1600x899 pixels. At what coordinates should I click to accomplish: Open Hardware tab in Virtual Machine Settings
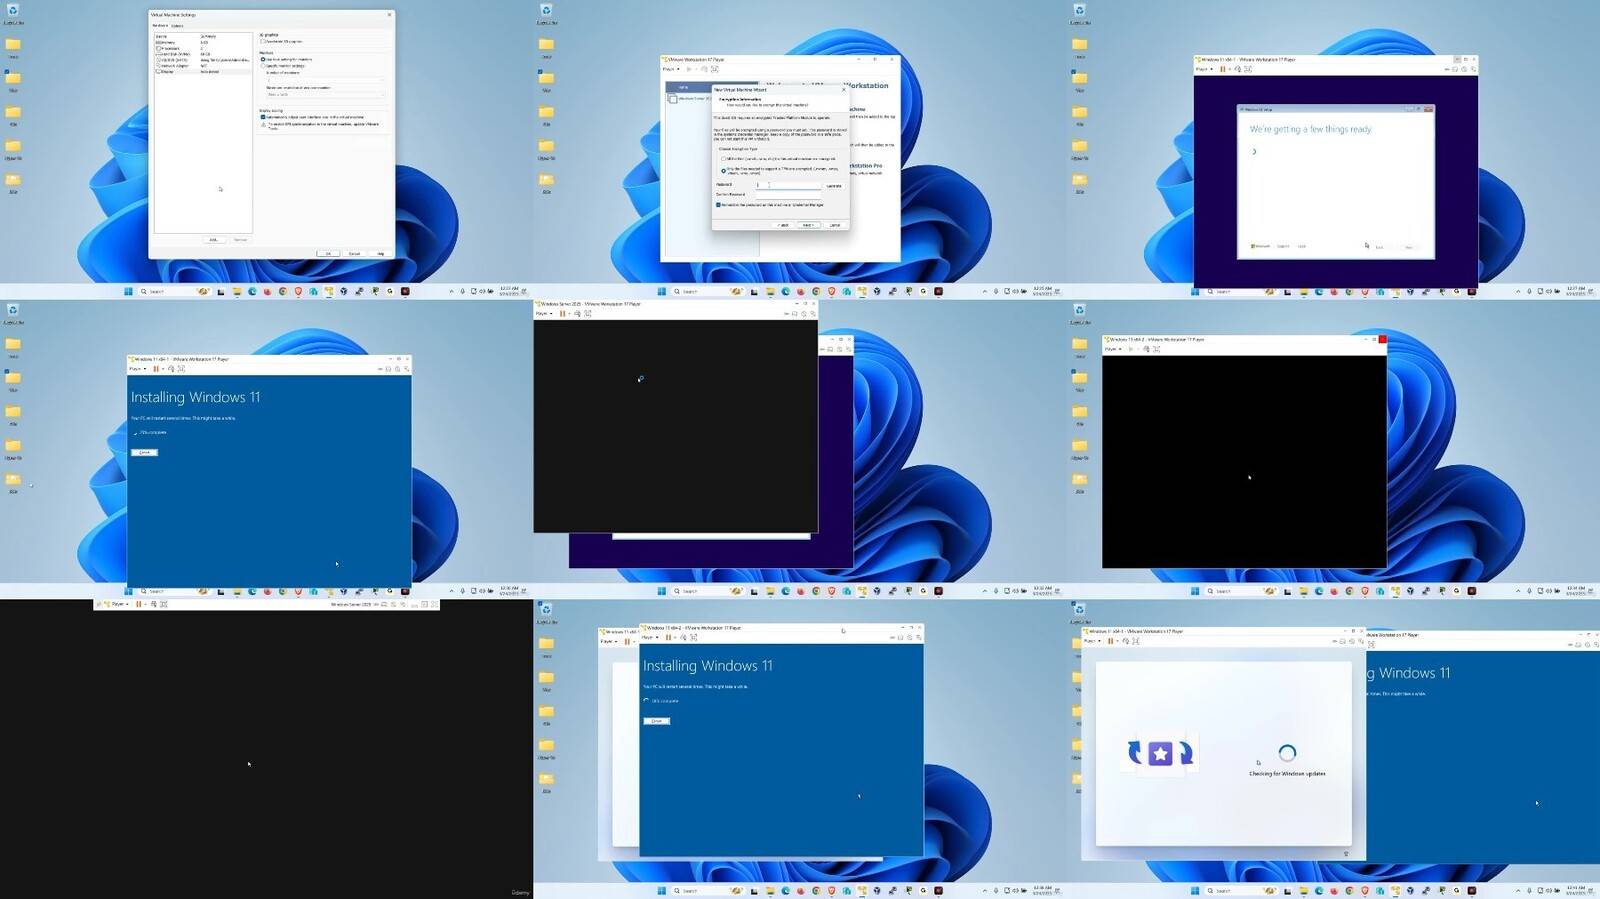160,26
